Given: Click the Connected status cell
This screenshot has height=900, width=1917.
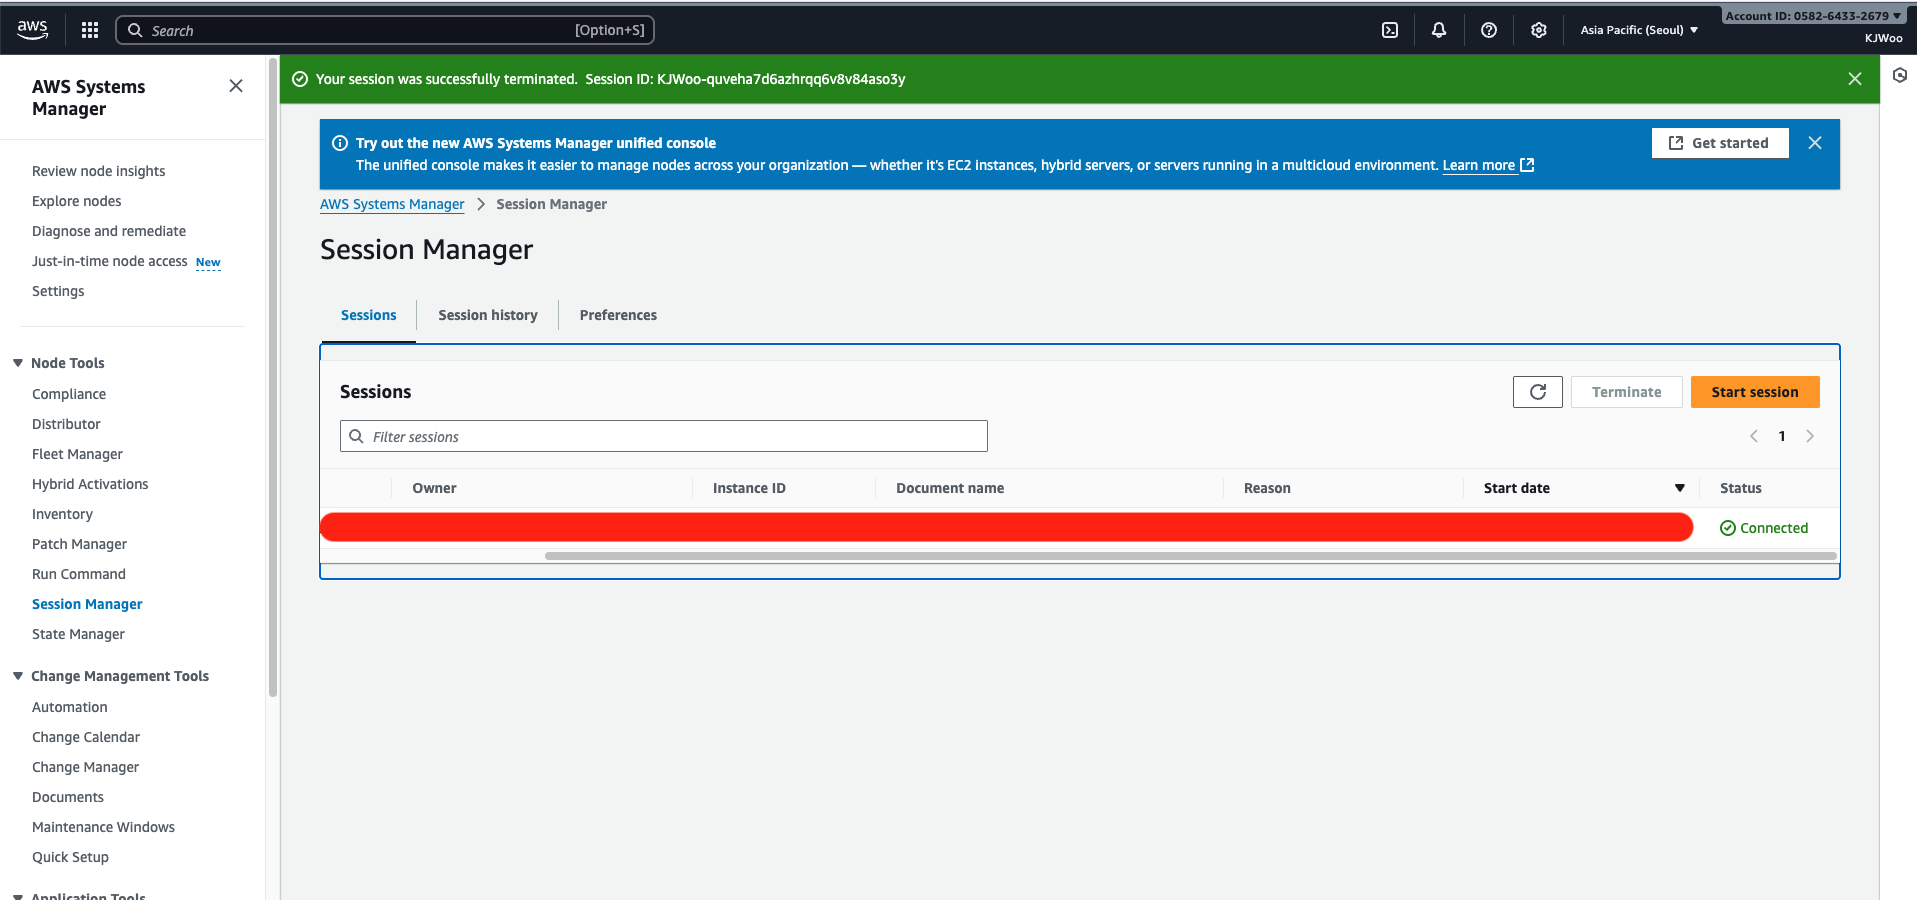Looking at the screenshot, I should coord(1764,528).
